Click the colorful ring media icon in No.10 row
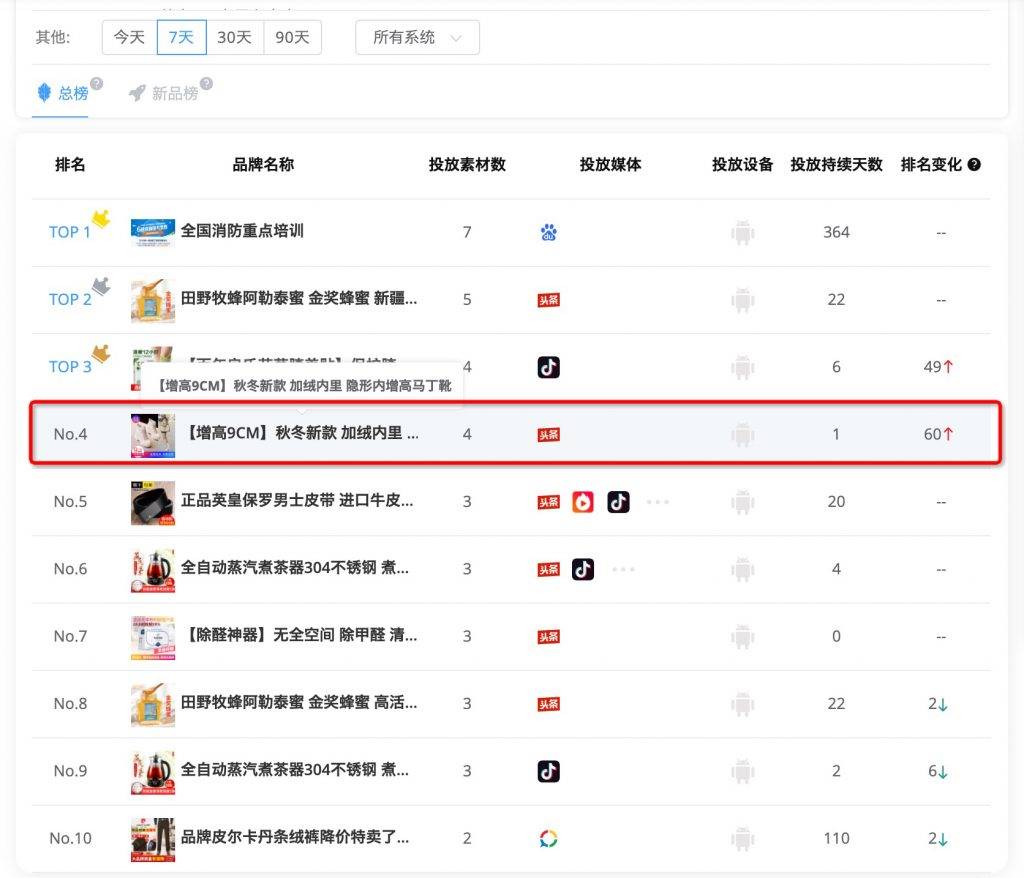This screenshot has width=1024, height=878. point(548,838)
